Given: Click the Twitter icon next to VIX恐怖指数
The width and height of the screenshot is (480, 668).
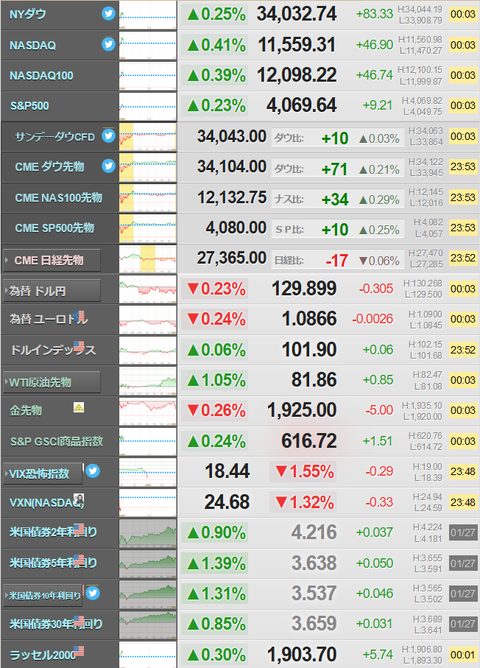Looking at the screenshot, I should 92,471.
